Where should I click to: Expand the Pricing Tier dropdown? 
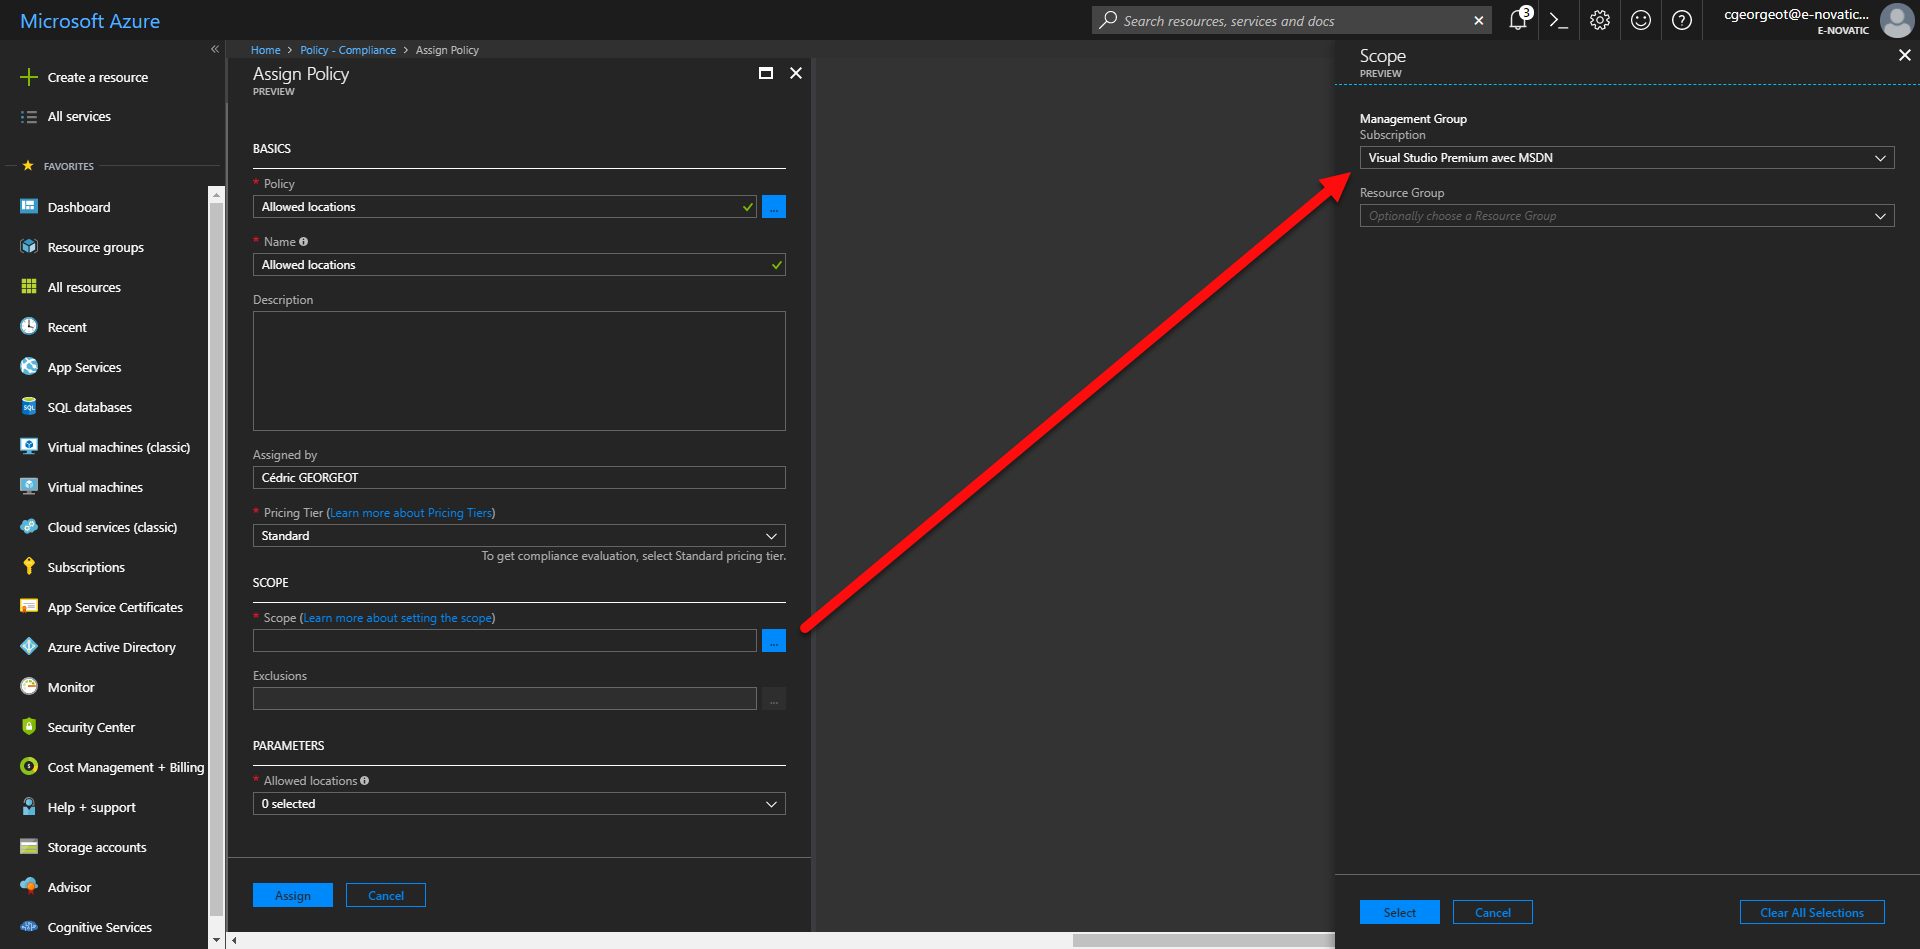point(518,536)
